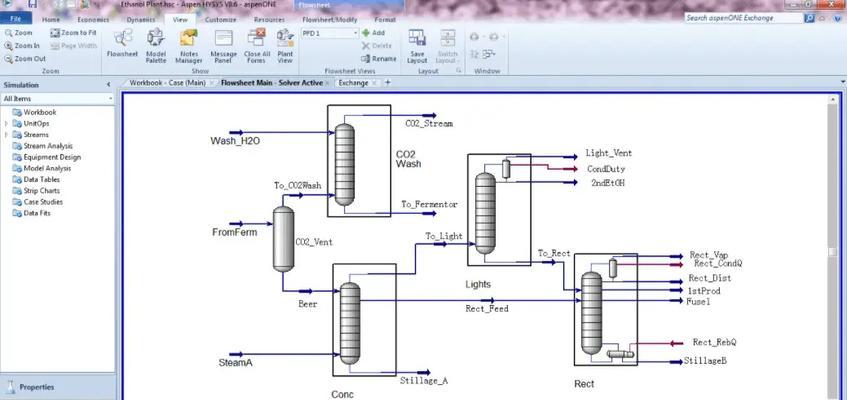Image resolution: width=847 pixels, height=400 pixels.
Task: Click Zoom In
Action: pyautogui.click(x=22, y=46)
